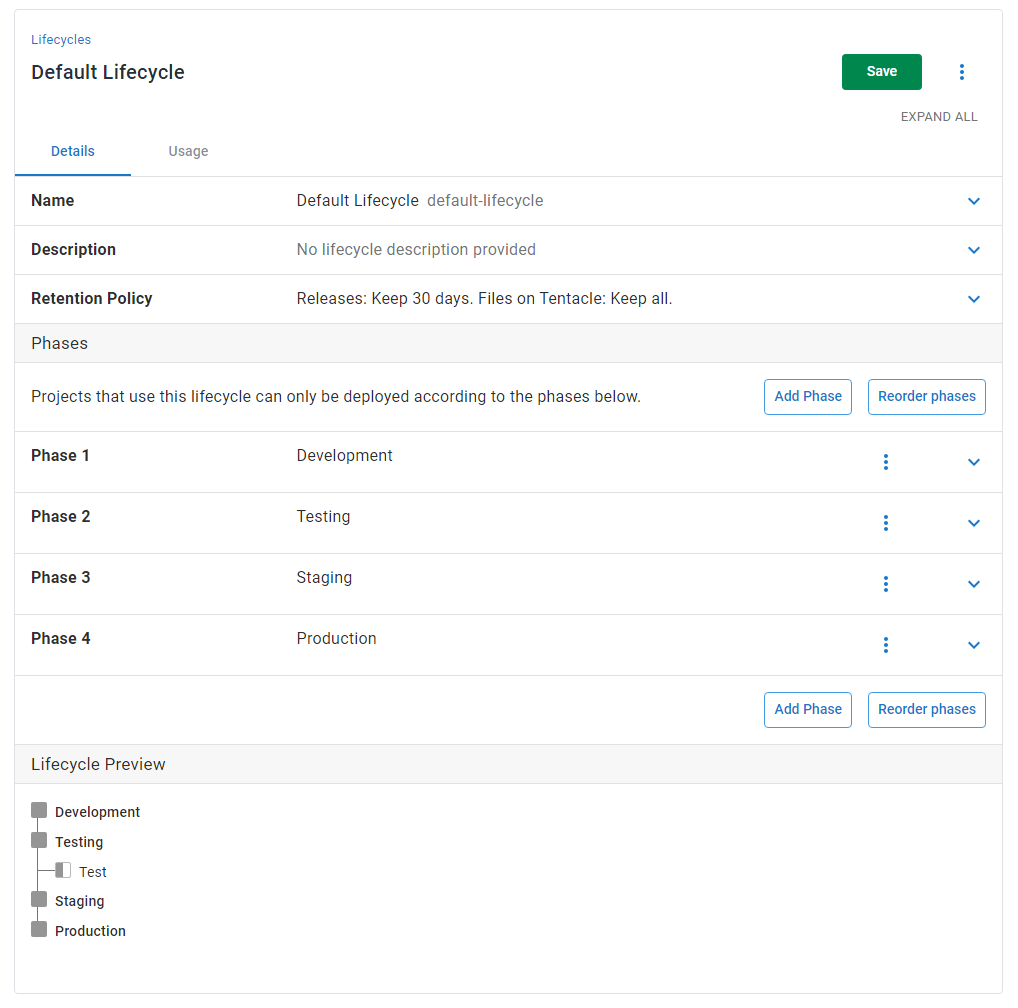Click 'Development' in Phase 1 row
This screenshot has height=1008, width=1018.
point(345,456)
